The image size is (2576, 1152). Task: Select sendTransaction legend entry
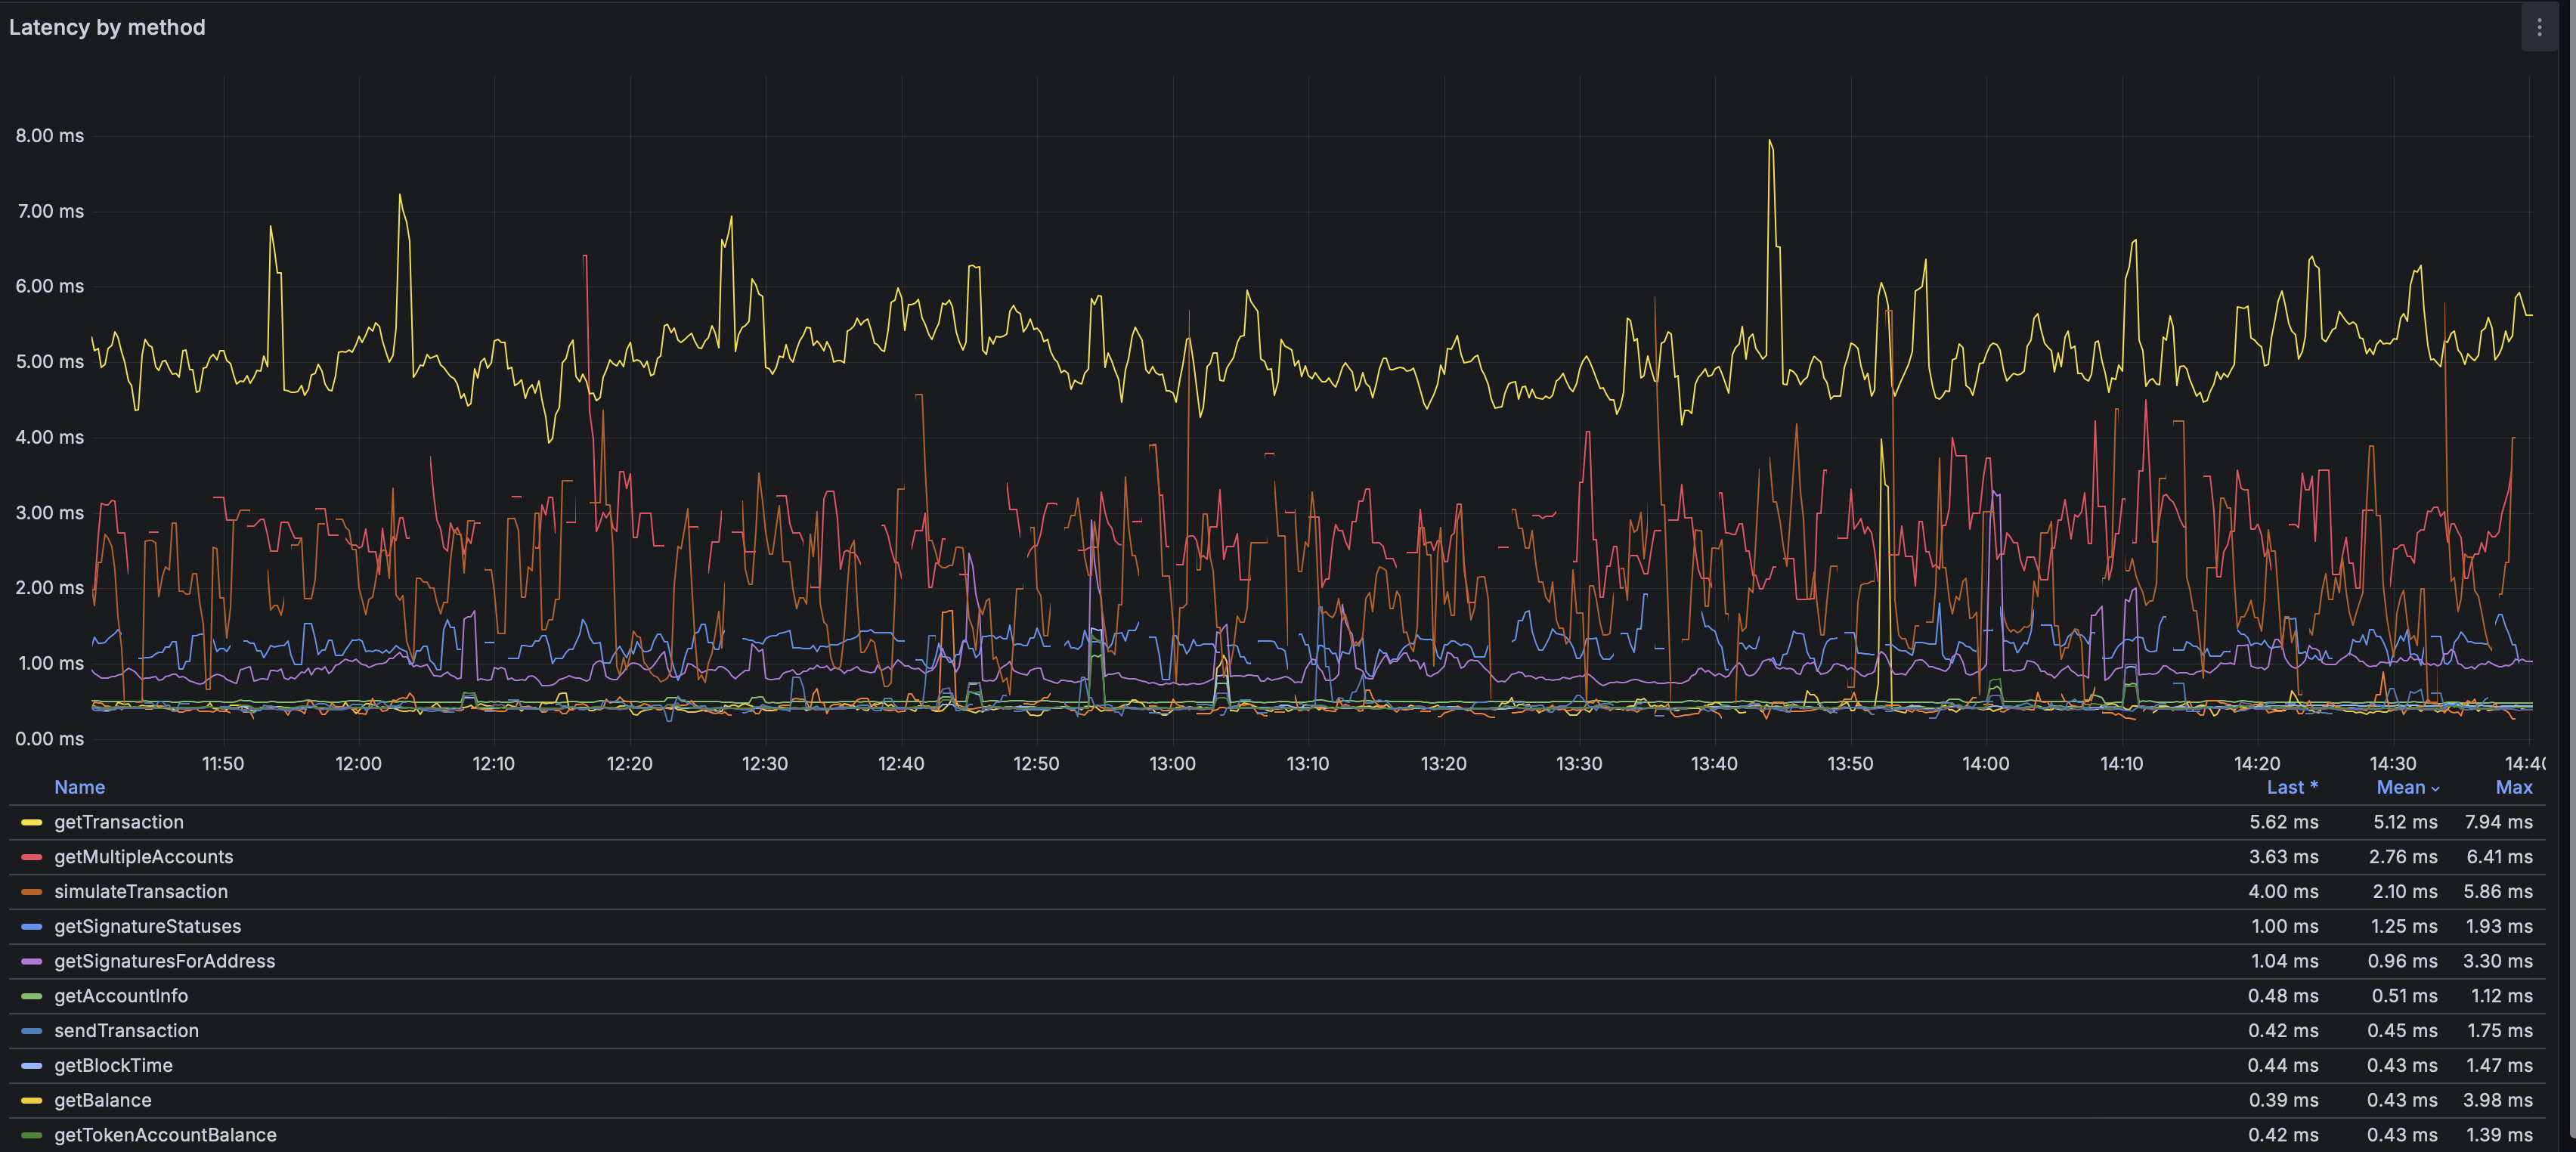pos(126,1031)
